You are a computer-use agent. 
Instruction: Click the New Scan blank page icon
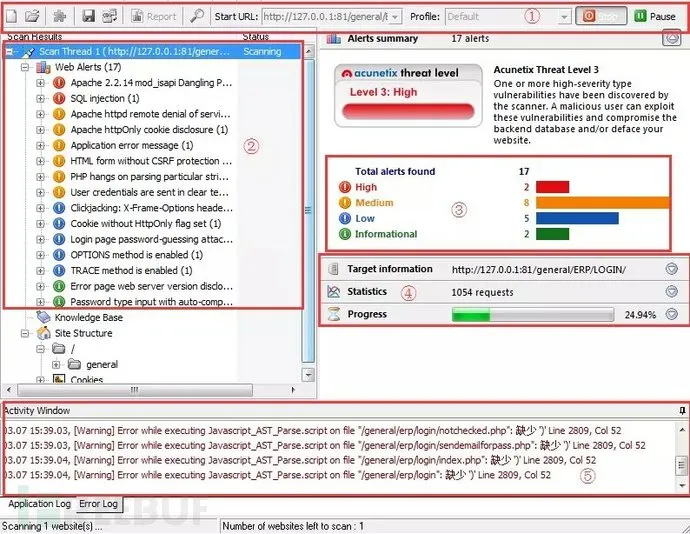click(11, 17)
